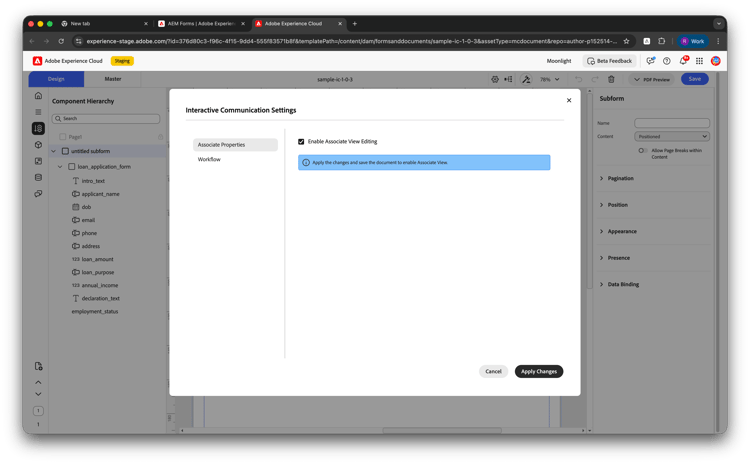Switch to the AEM Forms browser tab
Image resolution: width=750 pixels, height=464 pixels.
coord(201,23)
